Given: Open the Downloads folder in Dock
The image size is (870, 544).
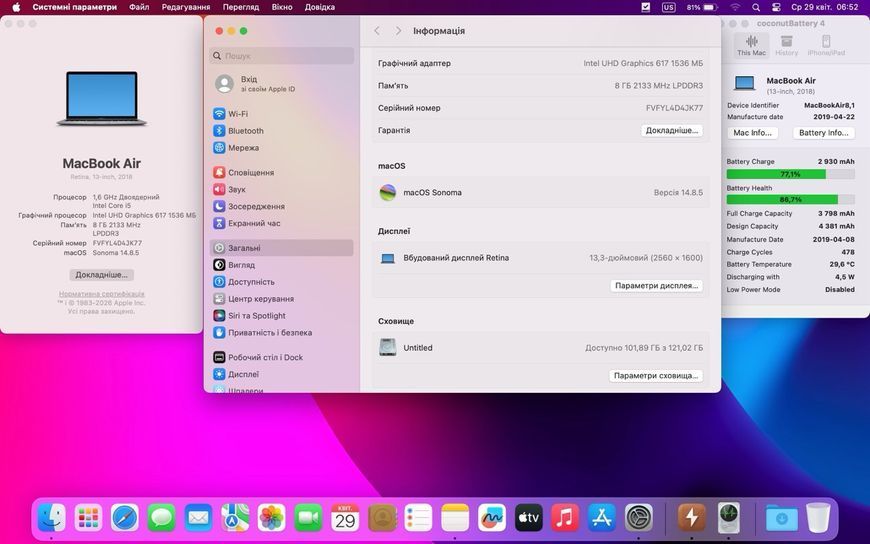Looking at the screenshot, I should point(781,518).
